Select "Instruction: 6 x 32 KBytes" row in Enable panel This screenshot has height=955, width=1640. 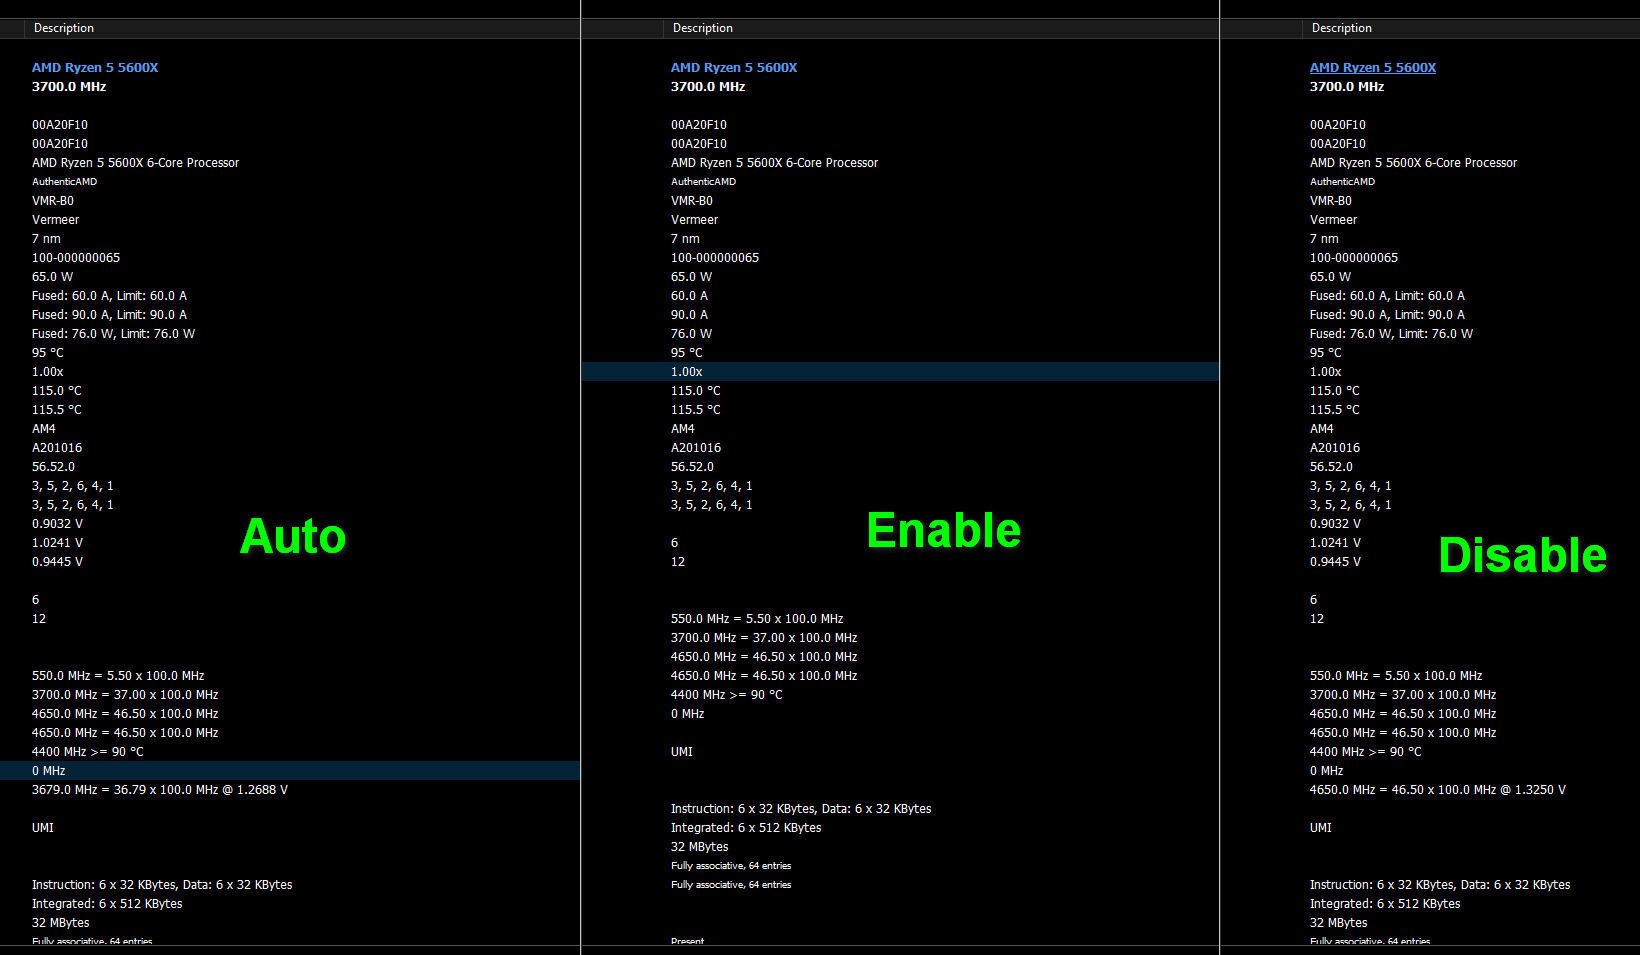pyautogui.click(x=801, y=809)
